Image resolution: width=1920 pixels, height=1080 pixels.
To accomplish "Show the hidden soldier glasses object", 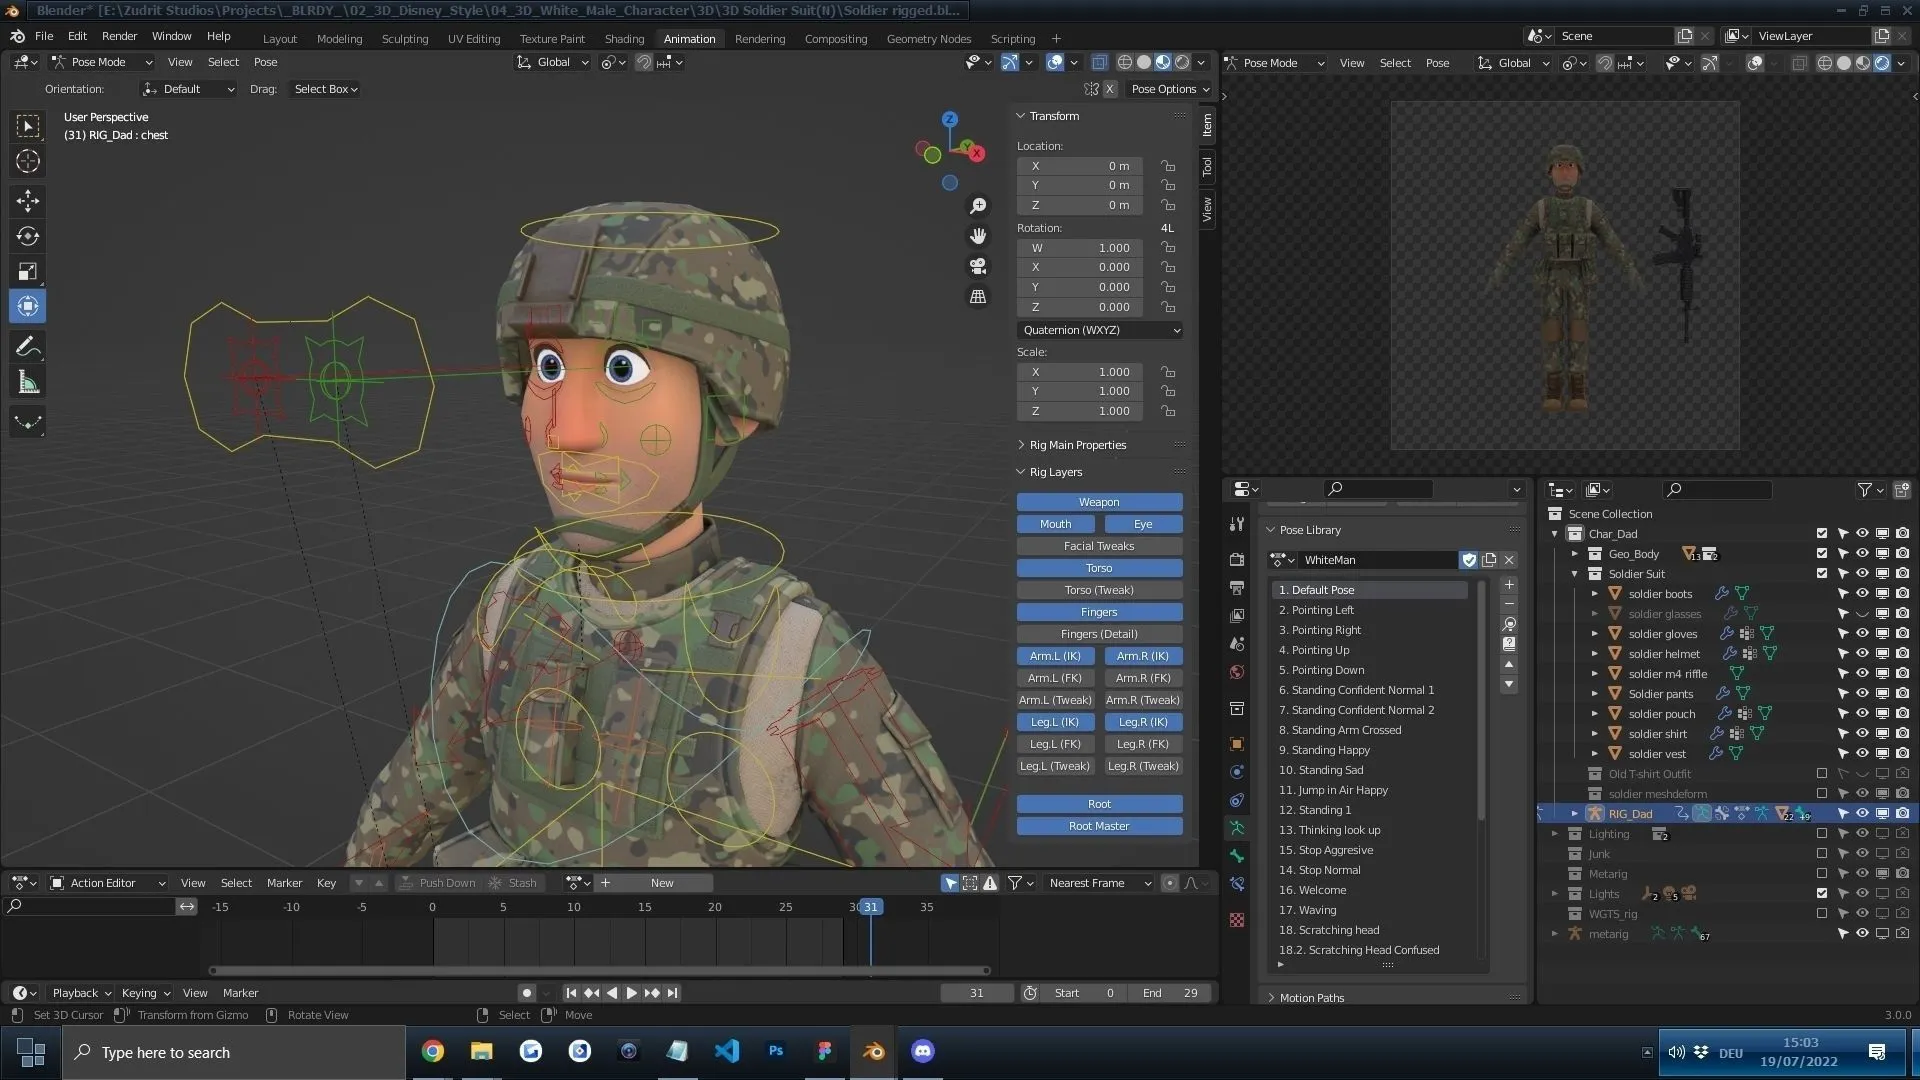I will (x=1862, y=613).
